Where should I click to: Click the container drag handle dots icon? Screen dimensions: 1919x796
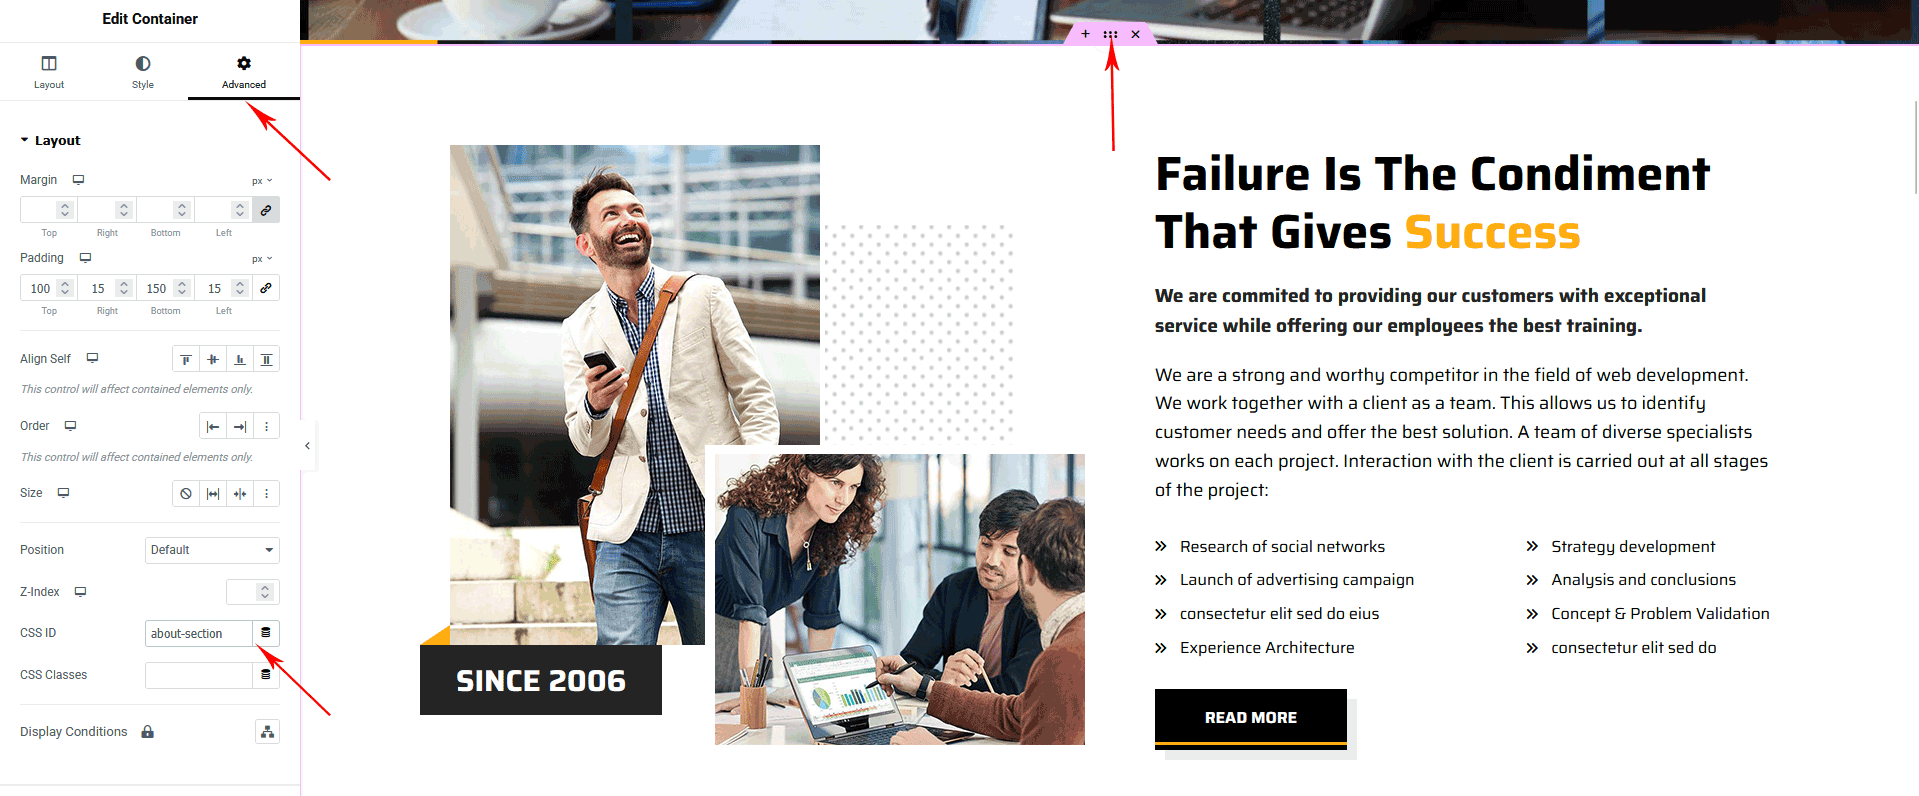pyautogui.click(x=1110, y=34)
